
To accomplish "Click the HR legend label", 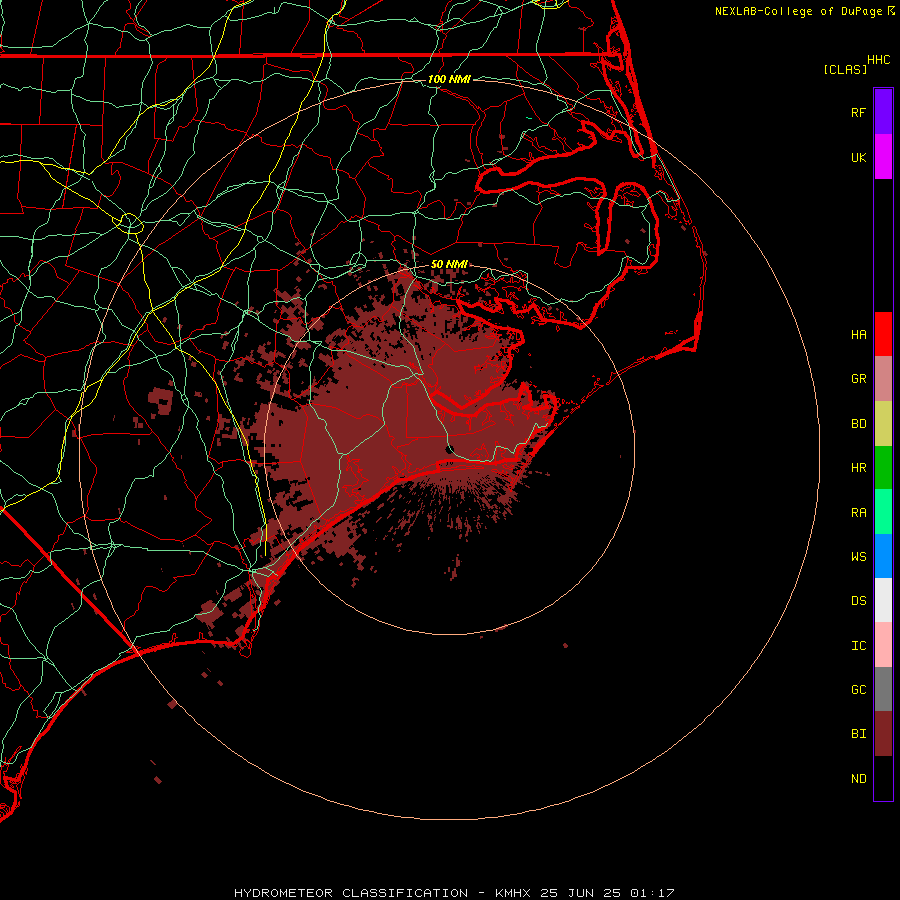I will 858,468.
